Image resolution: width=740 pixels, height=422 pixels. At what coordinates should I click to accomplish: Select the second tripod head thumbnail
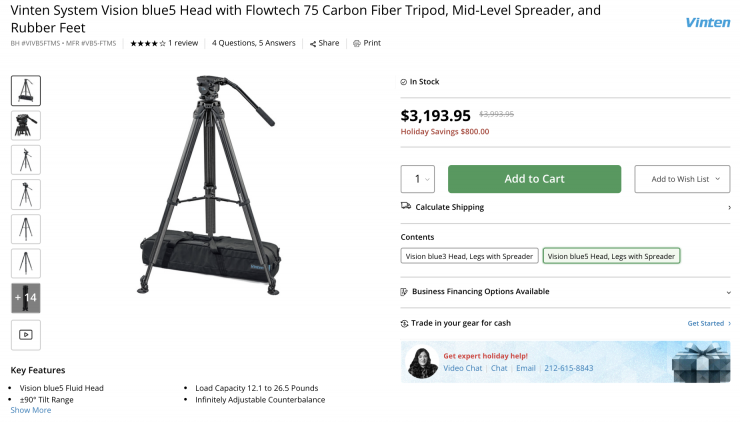(26, 125)
